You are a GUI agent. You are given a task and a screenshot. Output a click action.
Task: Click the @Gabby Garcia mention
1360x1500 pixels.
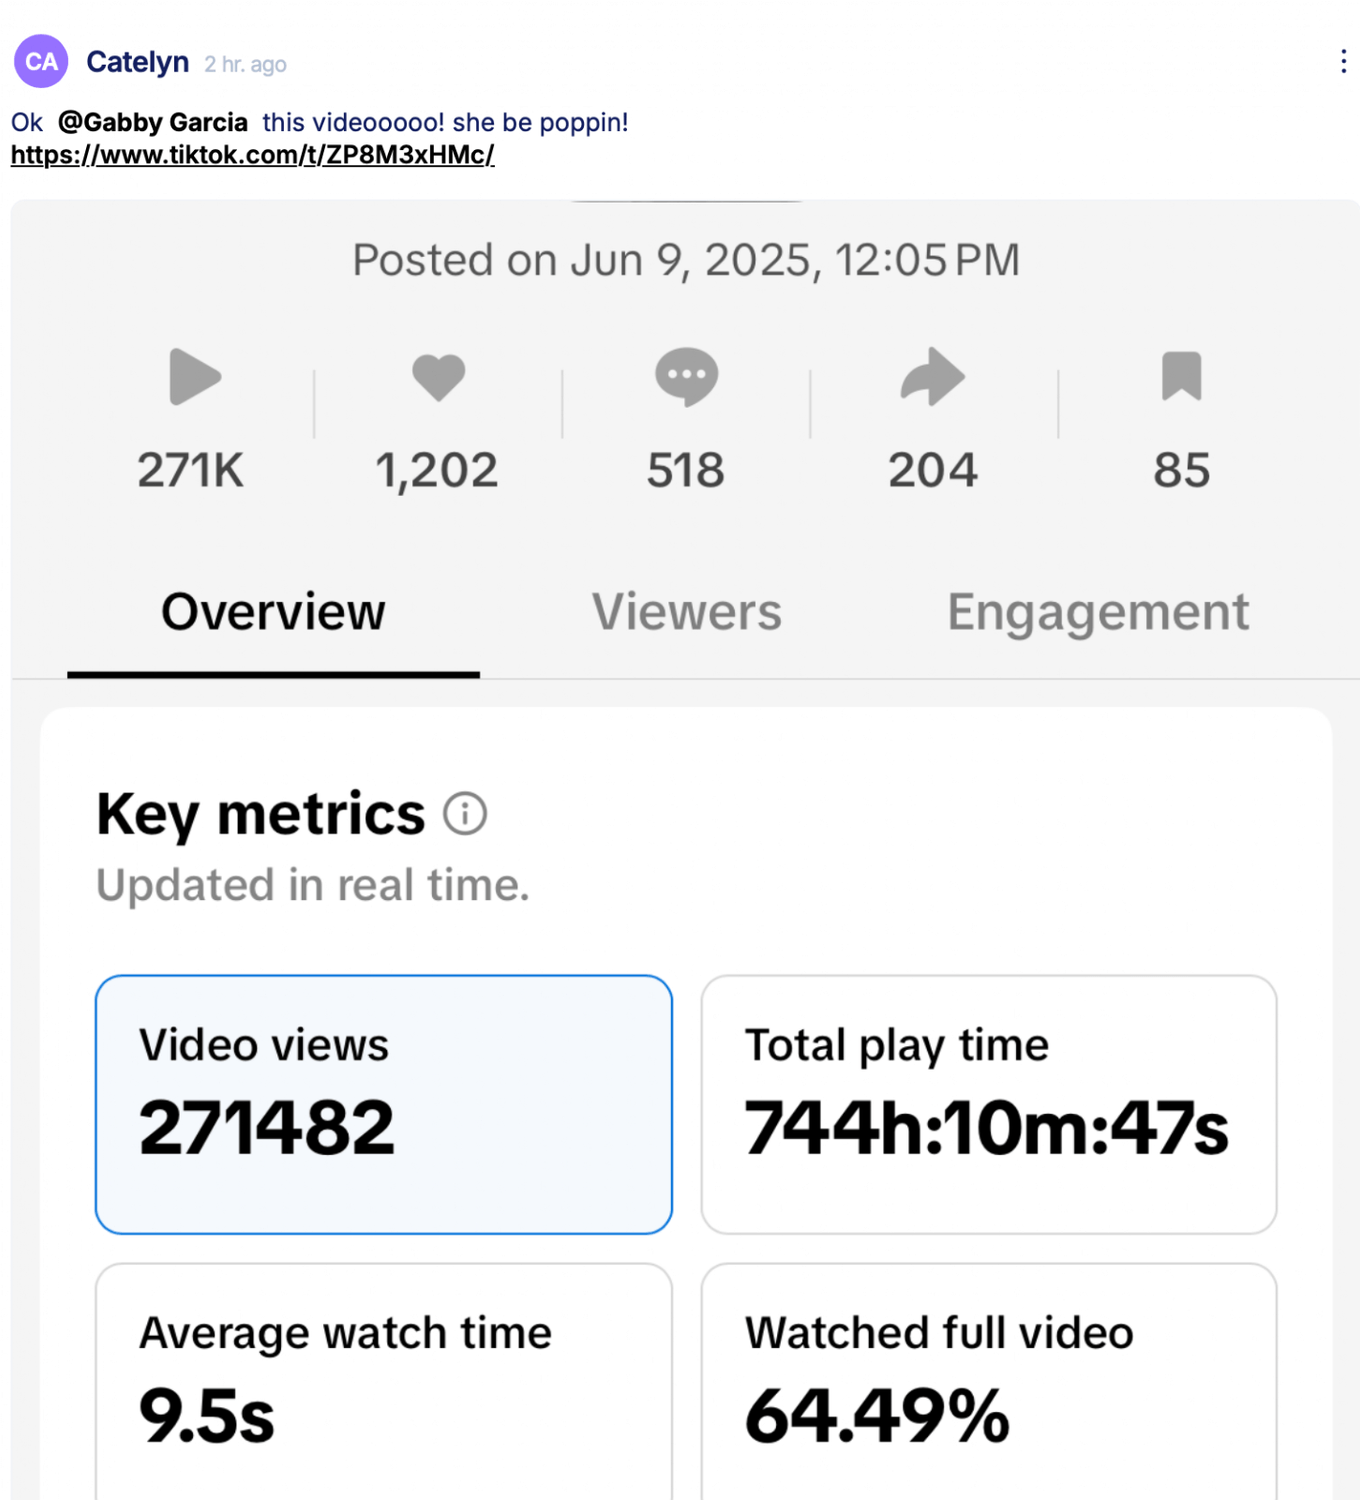[153, 122]
